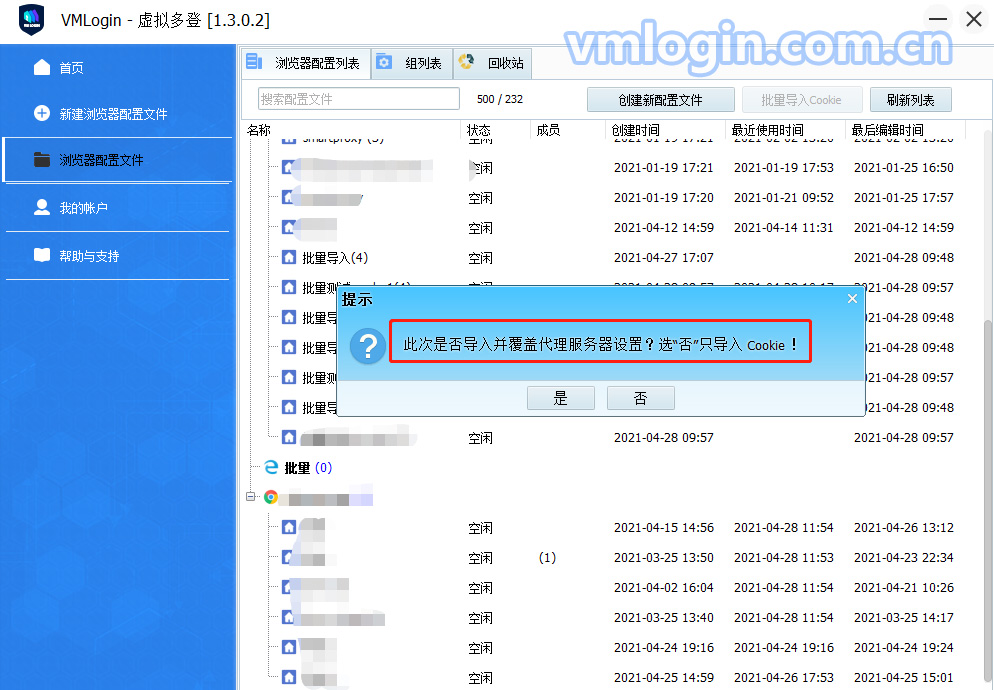Switch to the 浏览器配置列表 tab

pos(306,63)
